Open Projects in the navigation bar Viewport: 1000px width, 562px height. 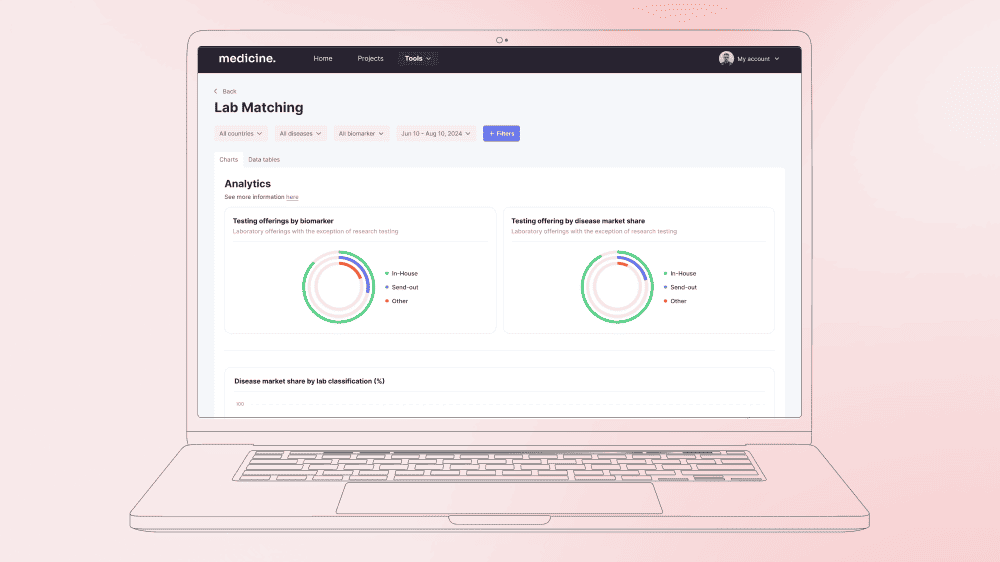coord(370,59)
